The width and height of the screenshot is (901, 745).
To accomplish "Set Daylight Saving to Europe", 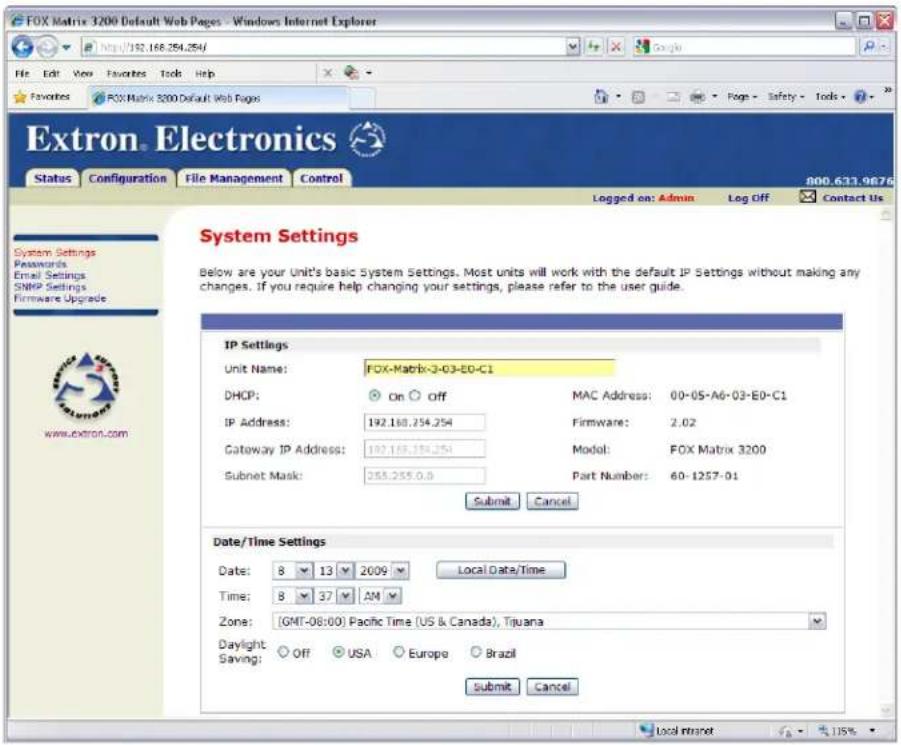I will [399, 652].
